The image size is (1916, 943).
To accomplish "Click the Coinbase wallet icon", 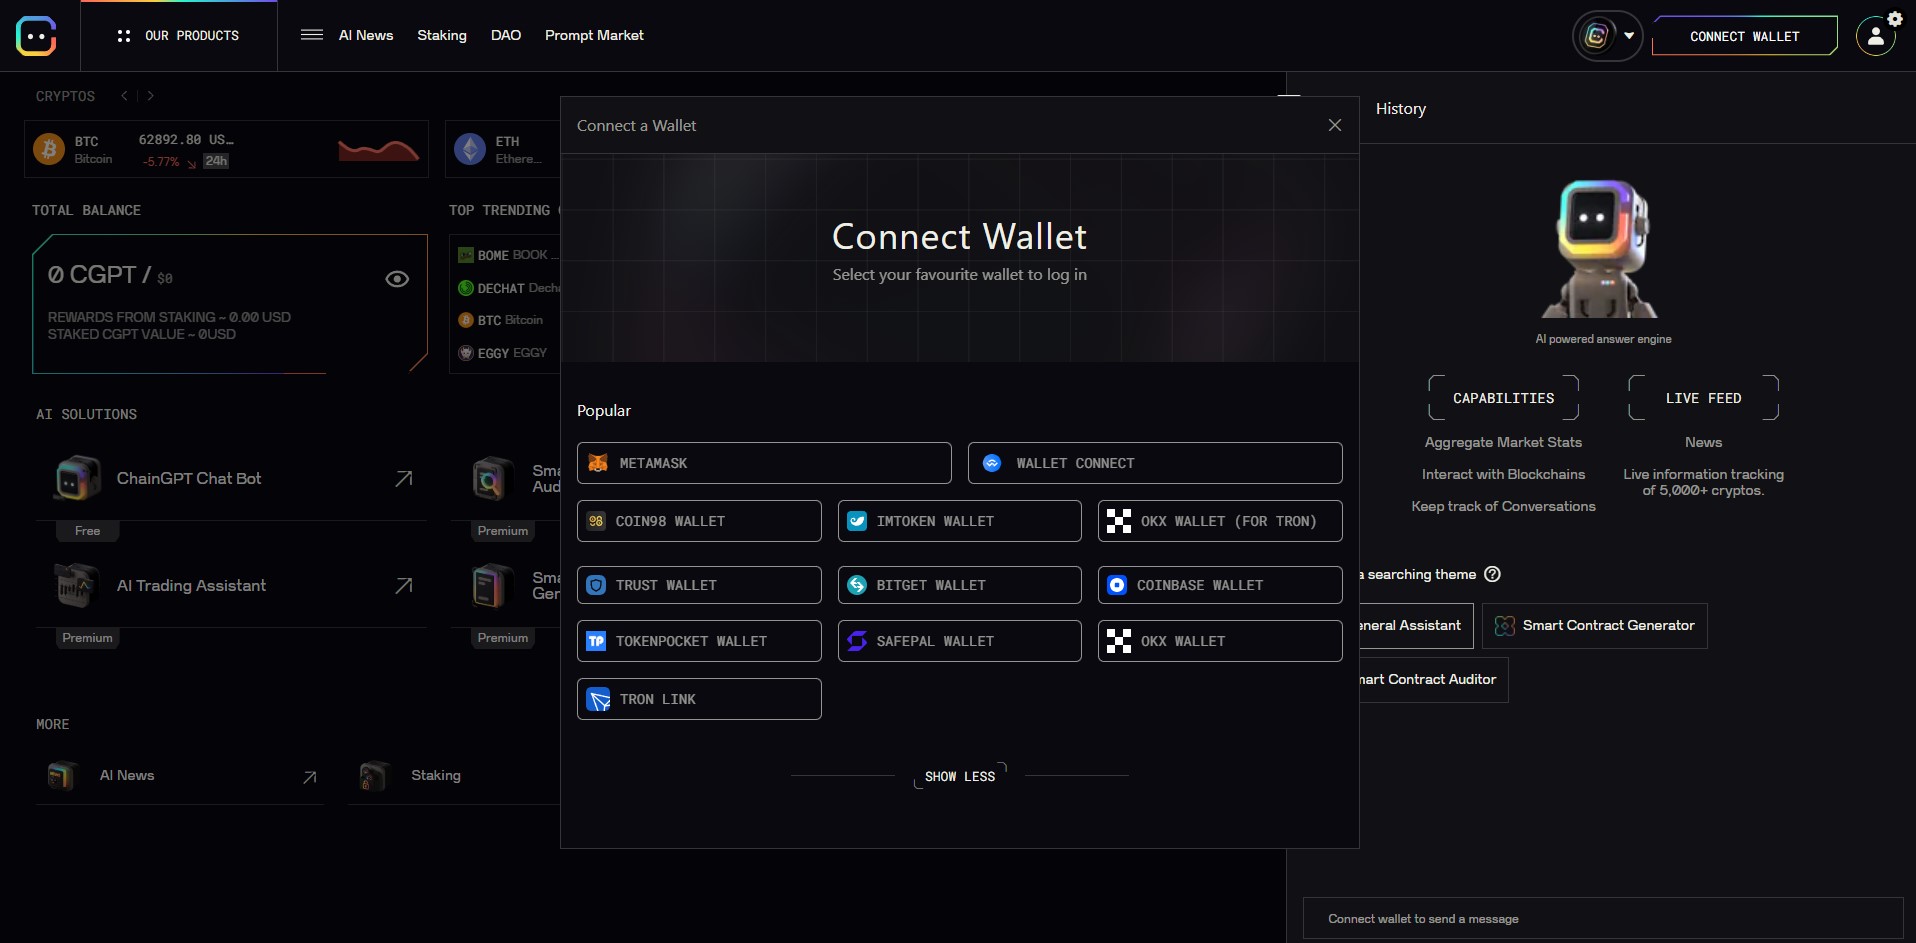I will [1117, 585].
